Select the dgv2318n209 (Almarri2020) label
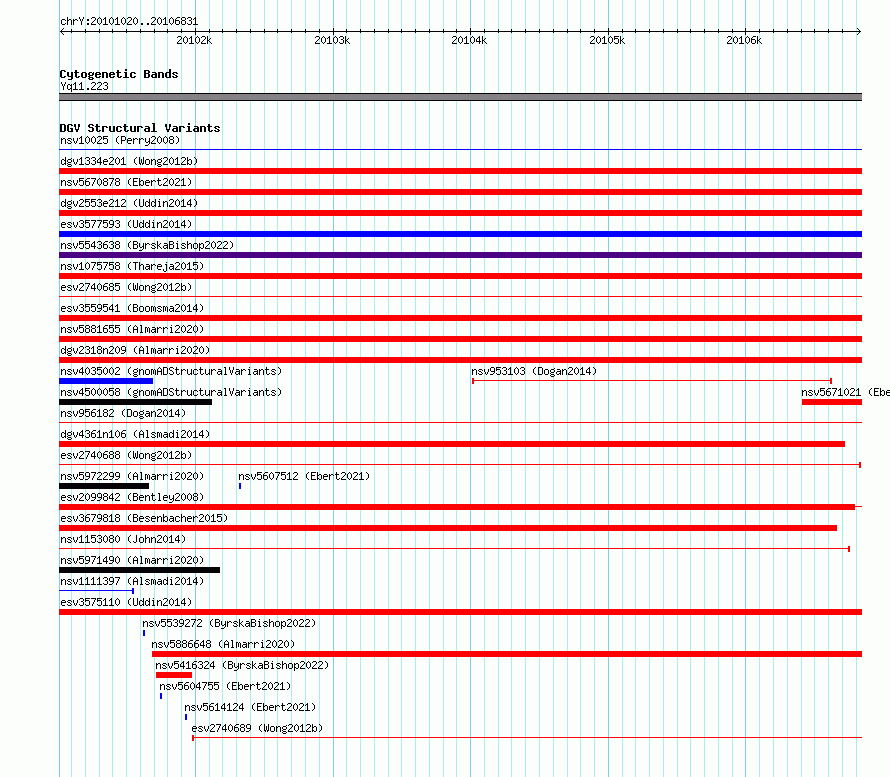 coord(135,350)
